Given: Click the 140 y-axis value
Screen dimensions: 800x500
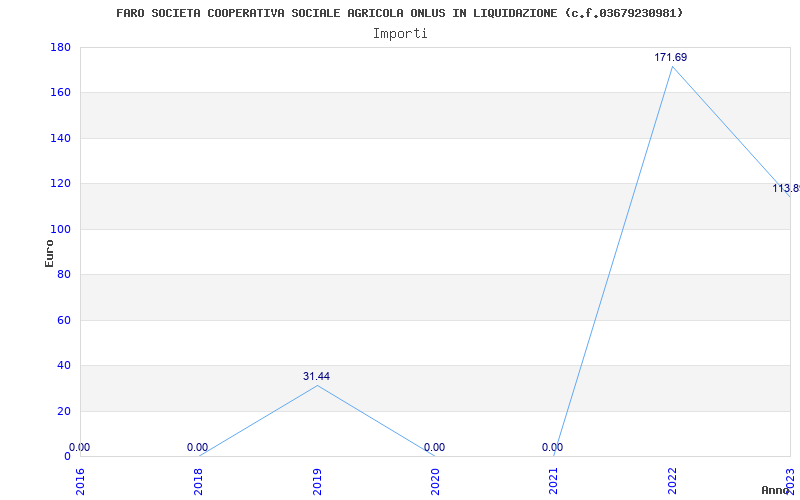Looking at the screenshot, I should tap(60, 138).
